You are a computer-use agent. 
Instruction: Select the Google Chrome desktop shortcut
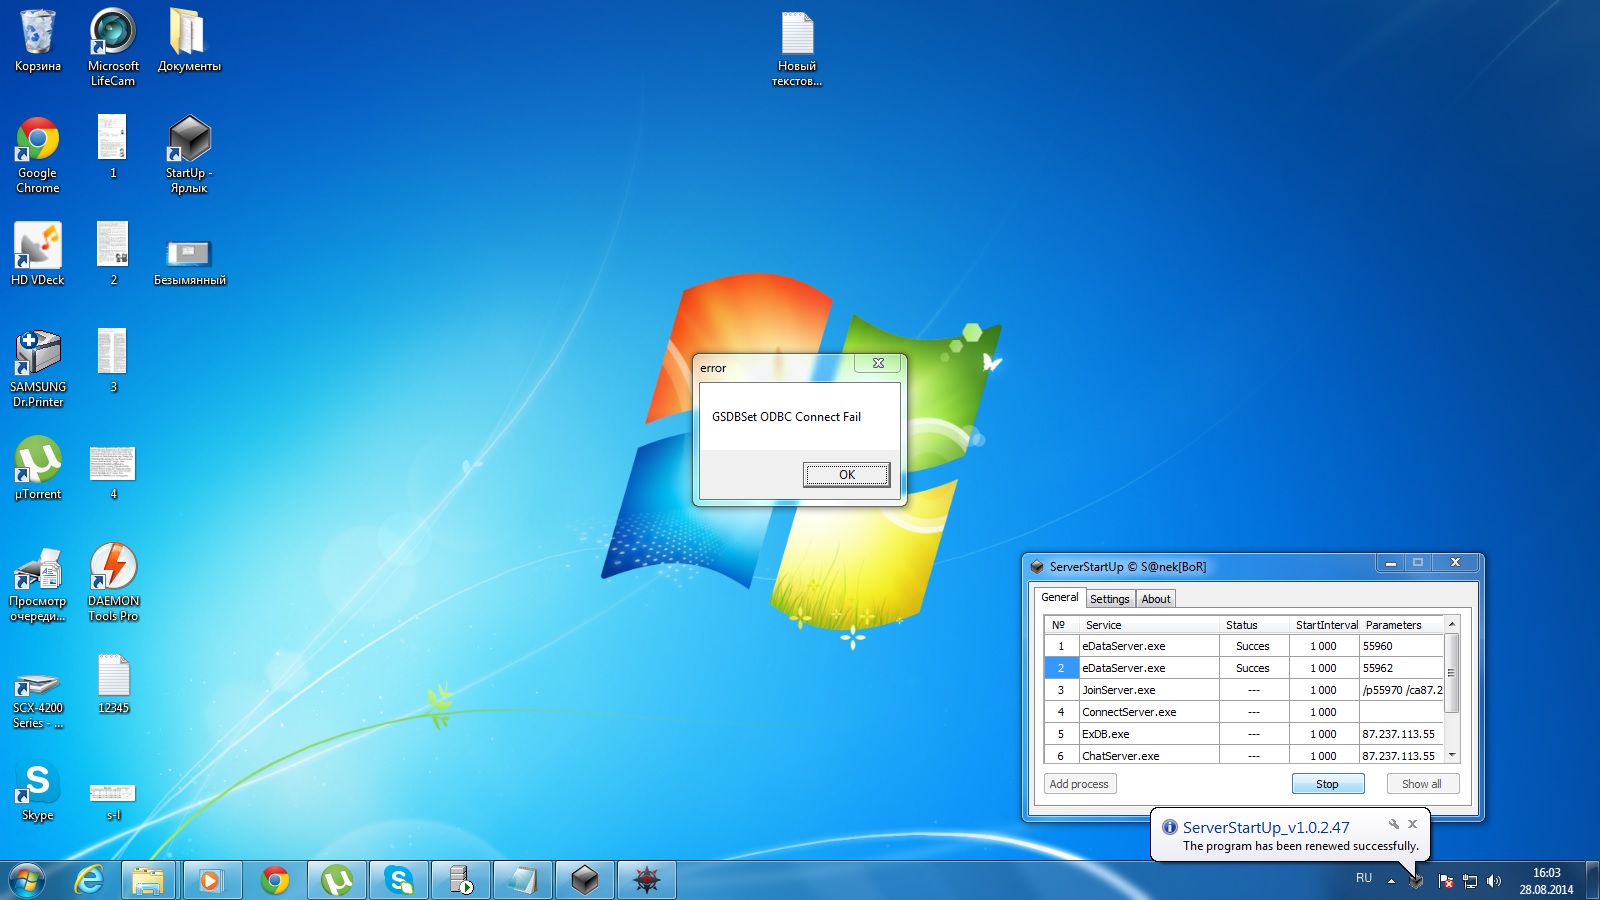pyautogui.click(x=38, y=155)
